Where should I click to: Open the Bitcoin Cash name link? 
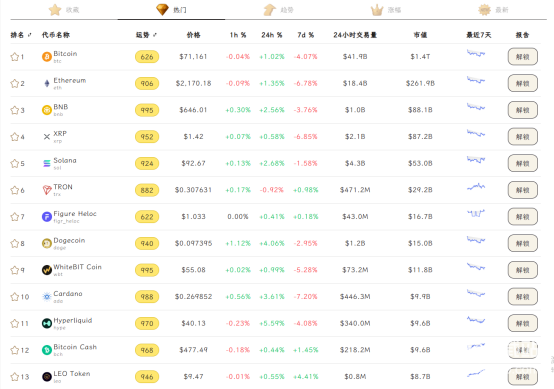tap(75, 347)
